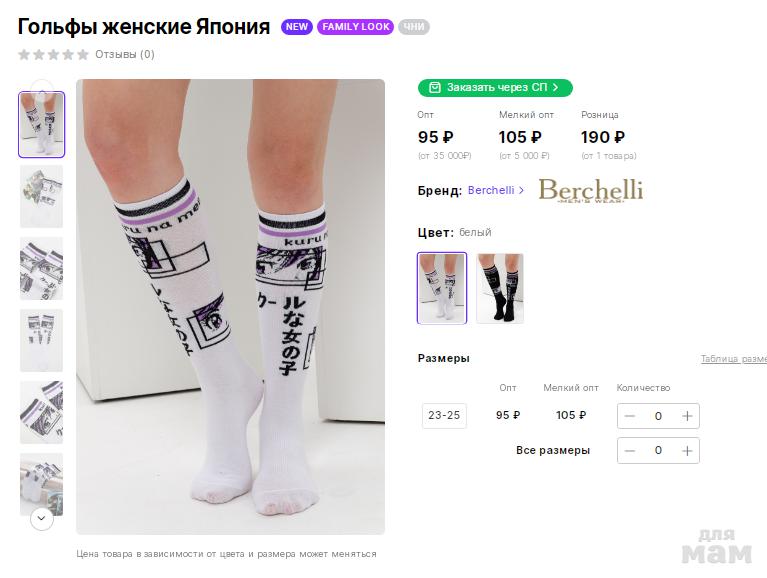Click quantity field for size 23-25
767x578 pixels.
pyautogui.click(x=658, y=416)
